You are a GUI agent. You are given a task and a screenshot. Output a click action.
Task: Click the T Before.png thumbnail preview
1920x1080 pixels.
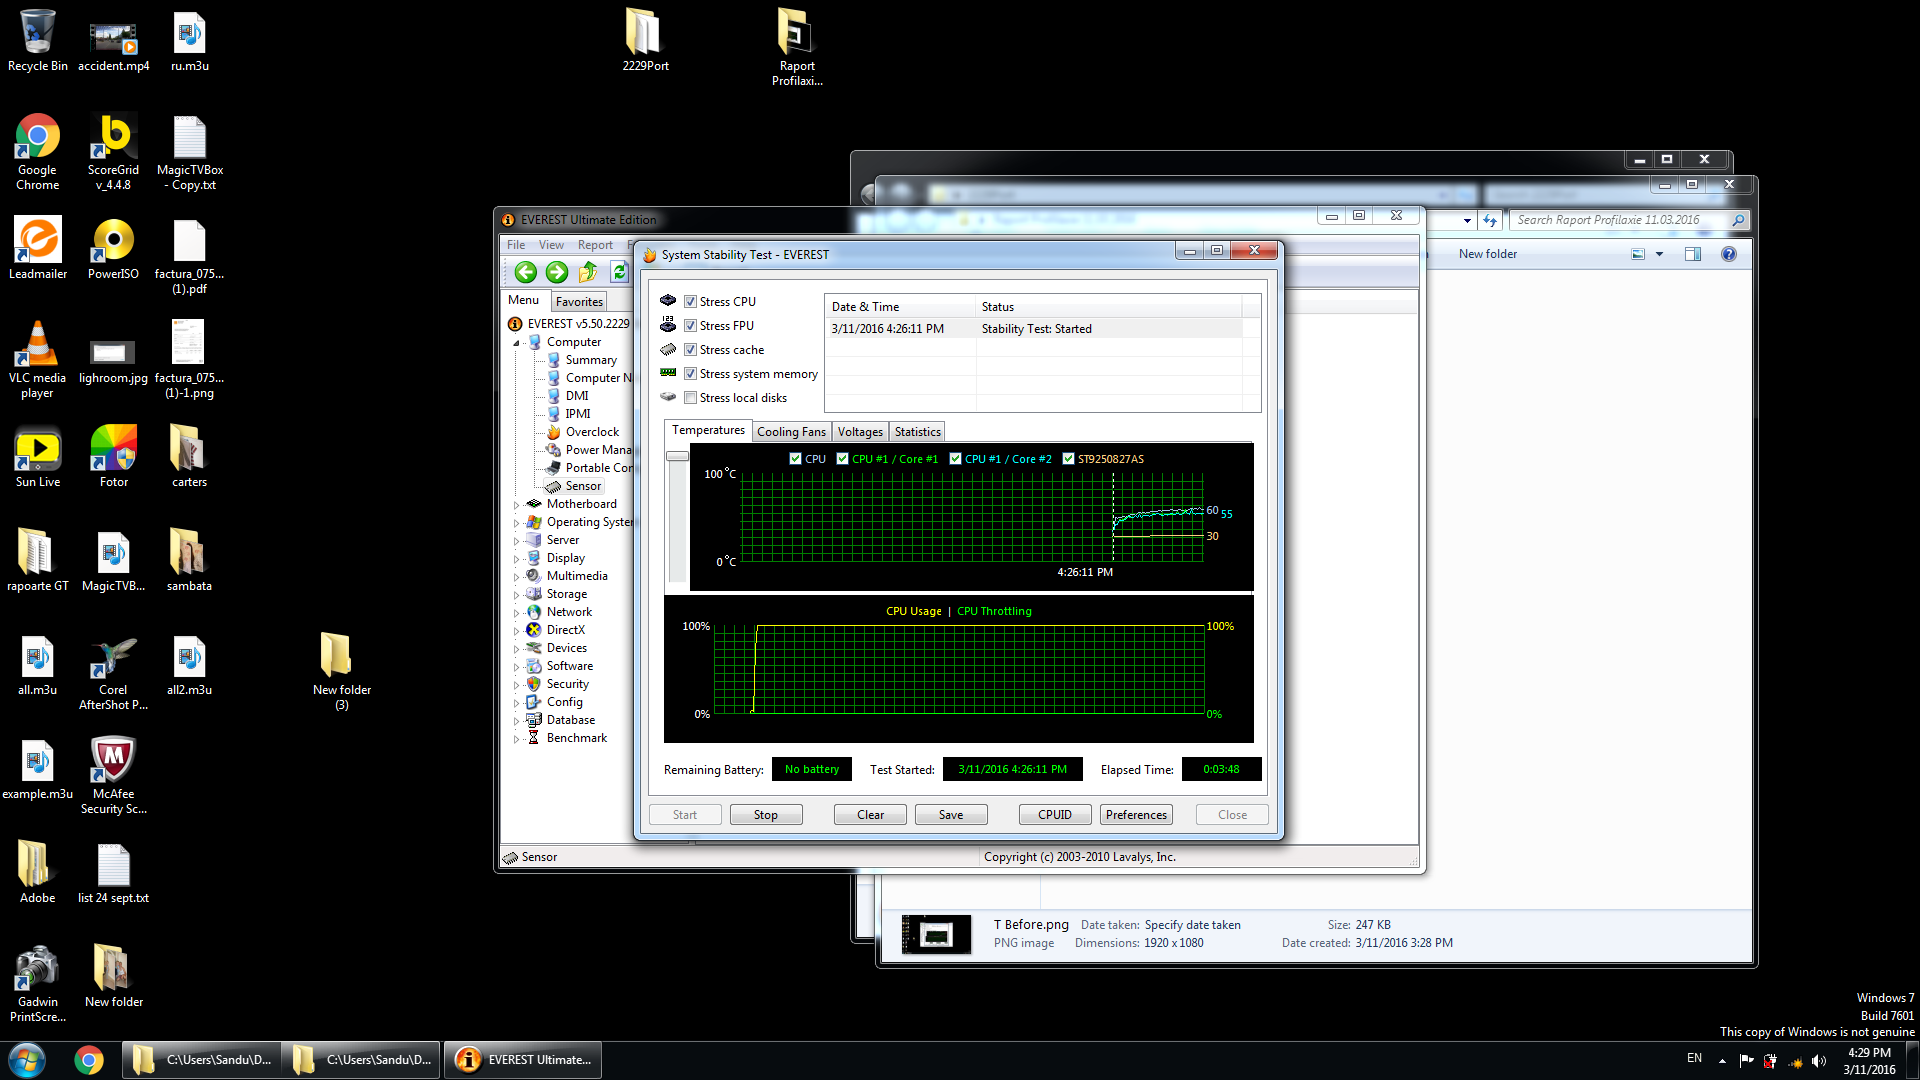click(936, 935)
